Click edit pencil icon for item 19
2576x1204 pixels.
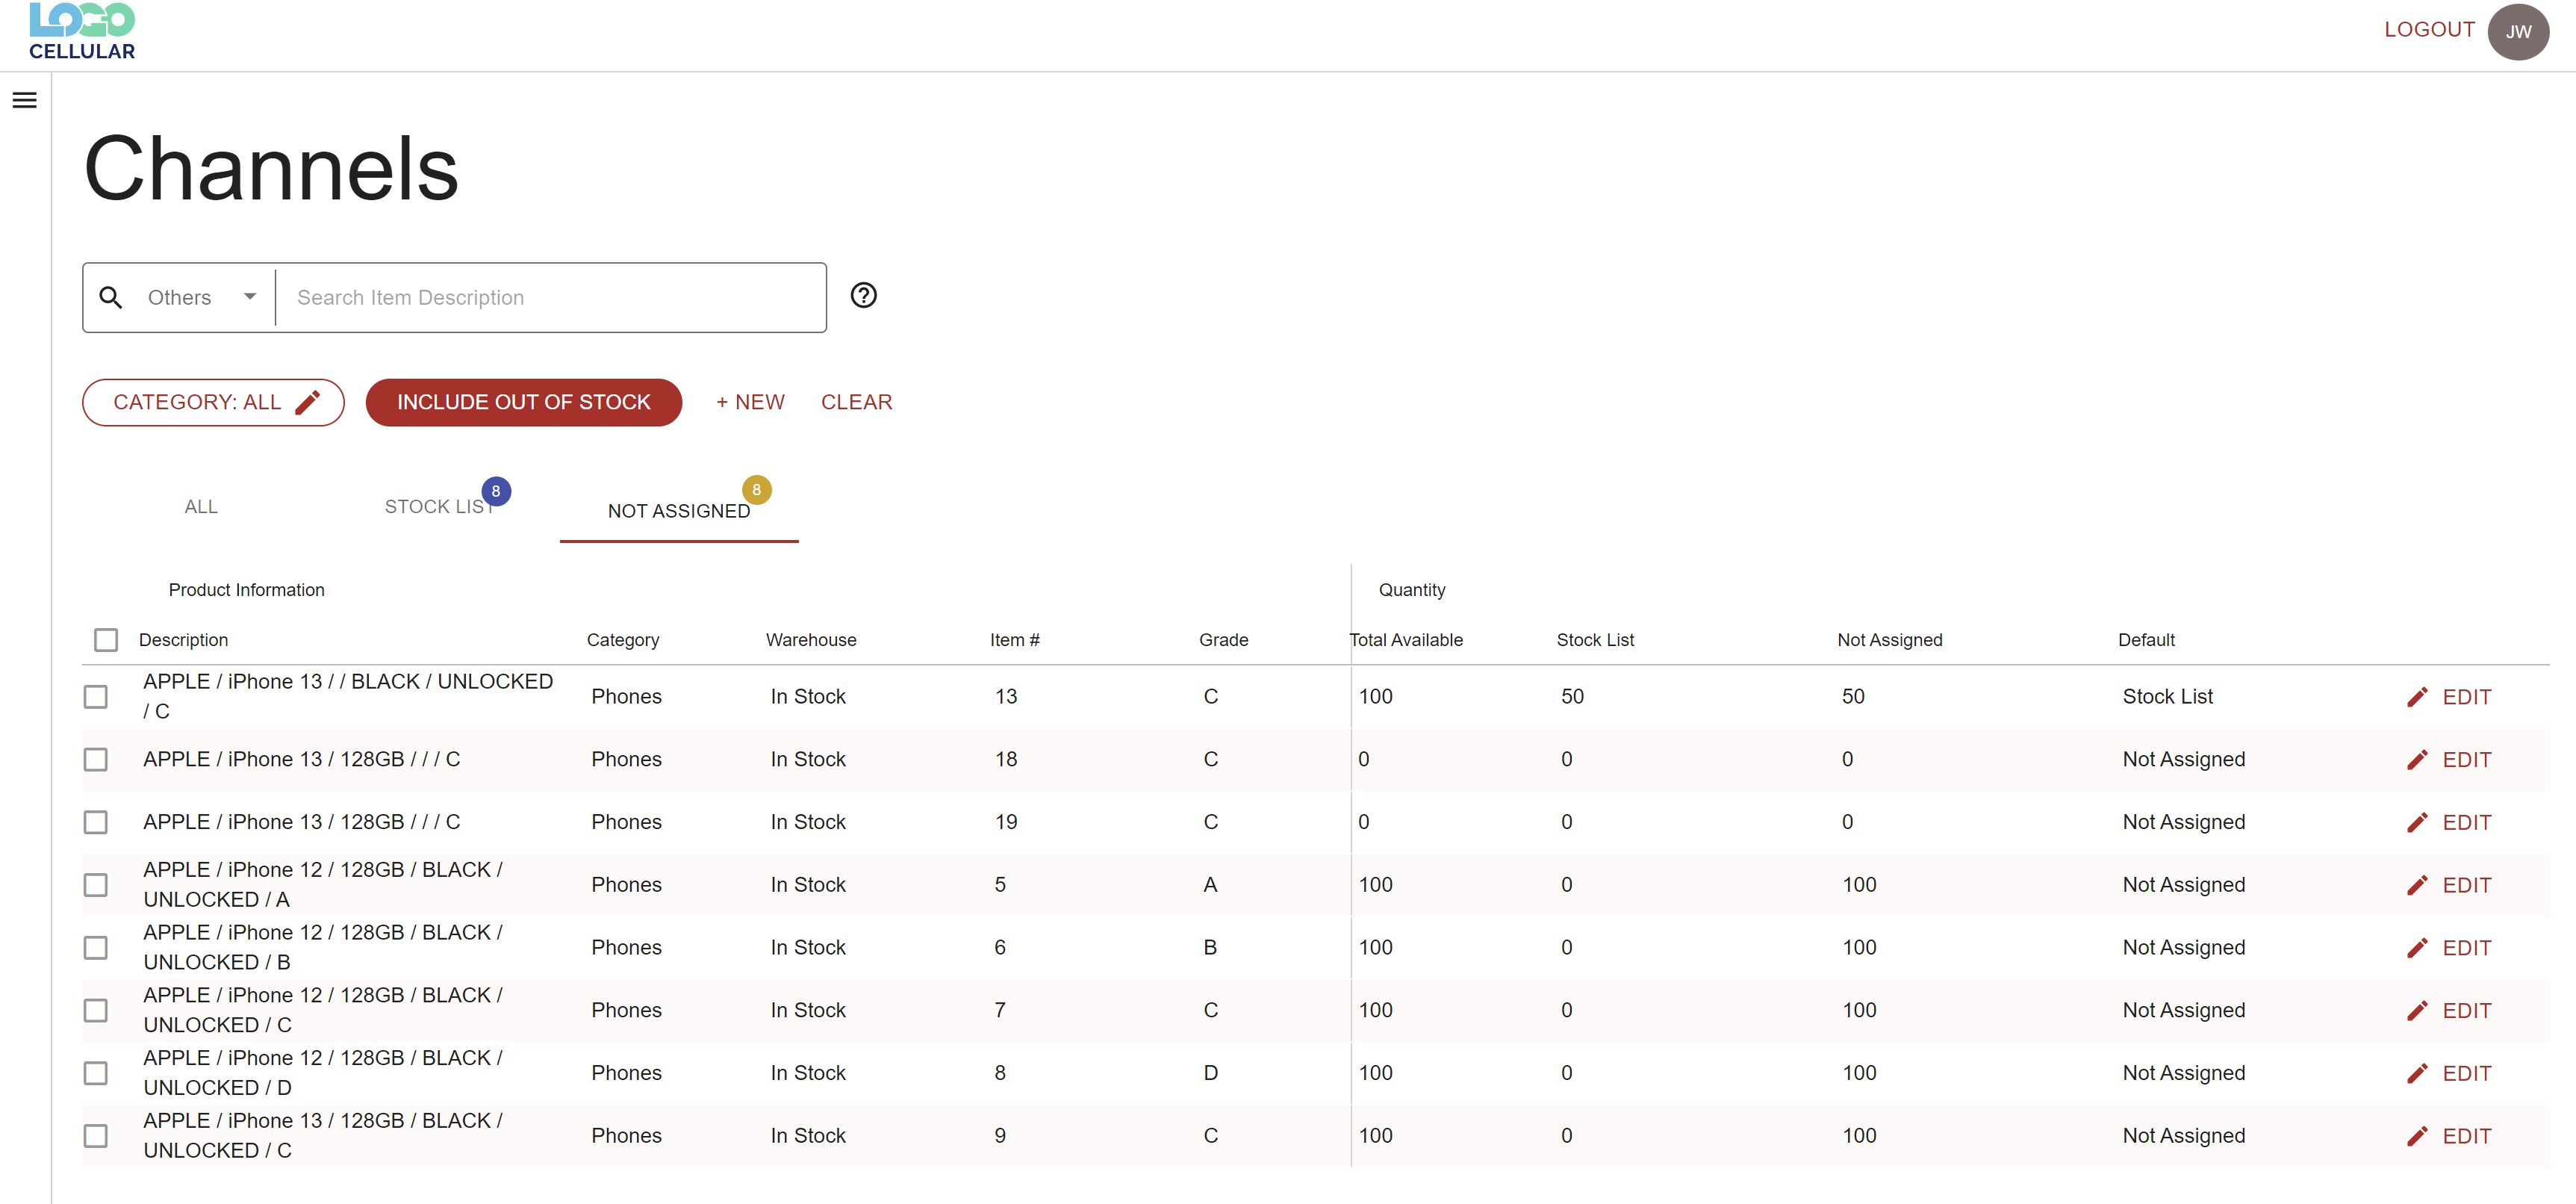tap(2417, 823)
